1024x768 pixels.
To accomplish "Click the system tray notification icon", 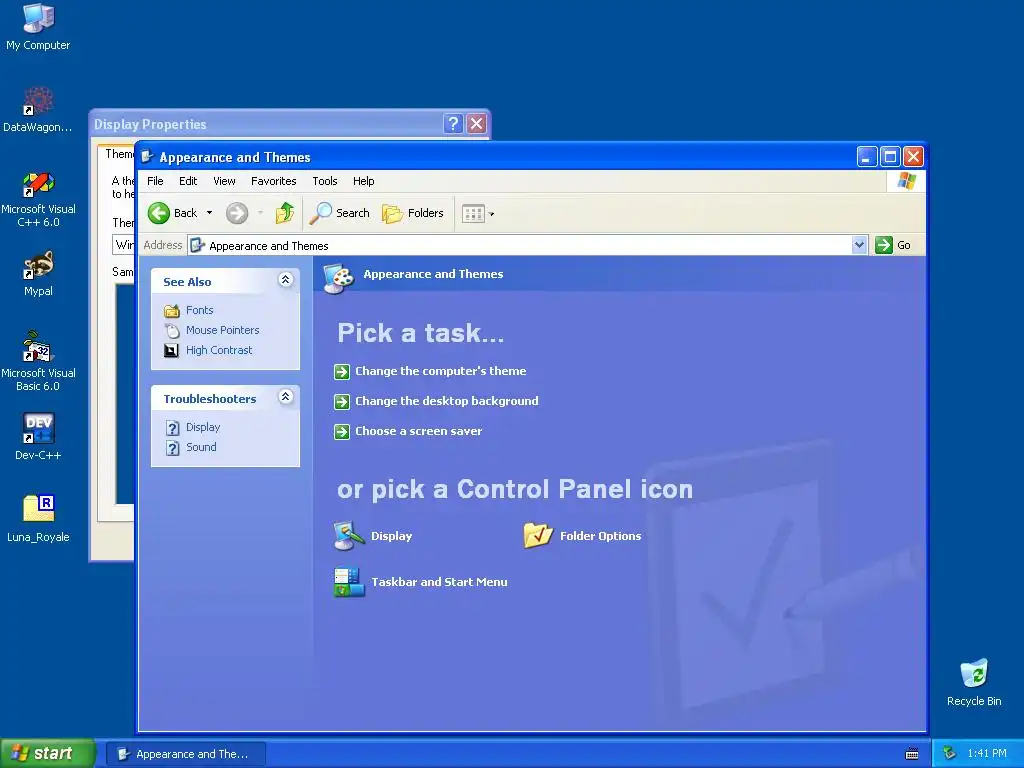I will click(x=950, y=754).
